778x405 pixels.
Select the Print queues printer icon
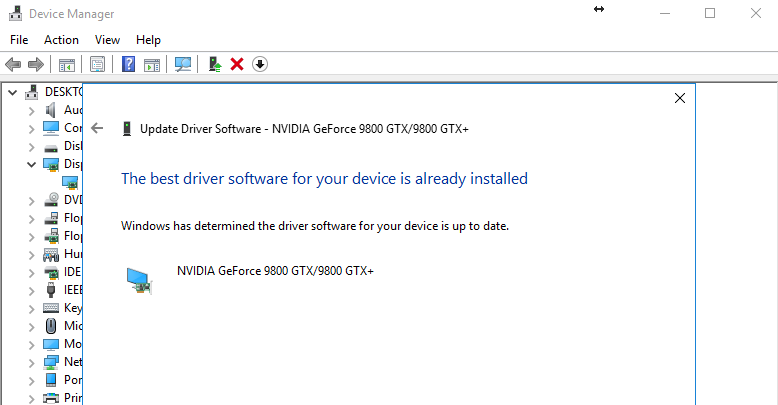click(51, 398)
